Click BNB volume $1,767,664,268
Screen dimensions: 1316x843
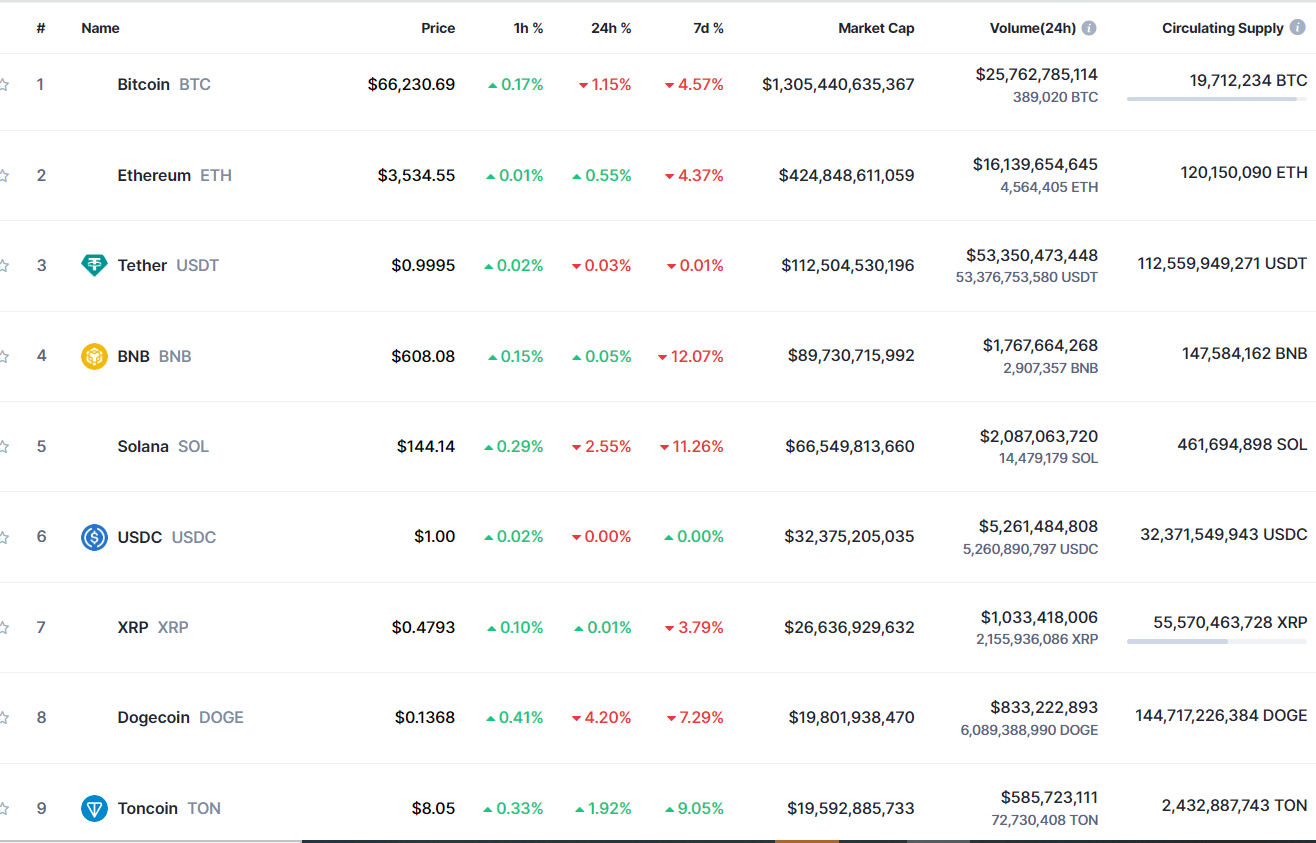1040,345
